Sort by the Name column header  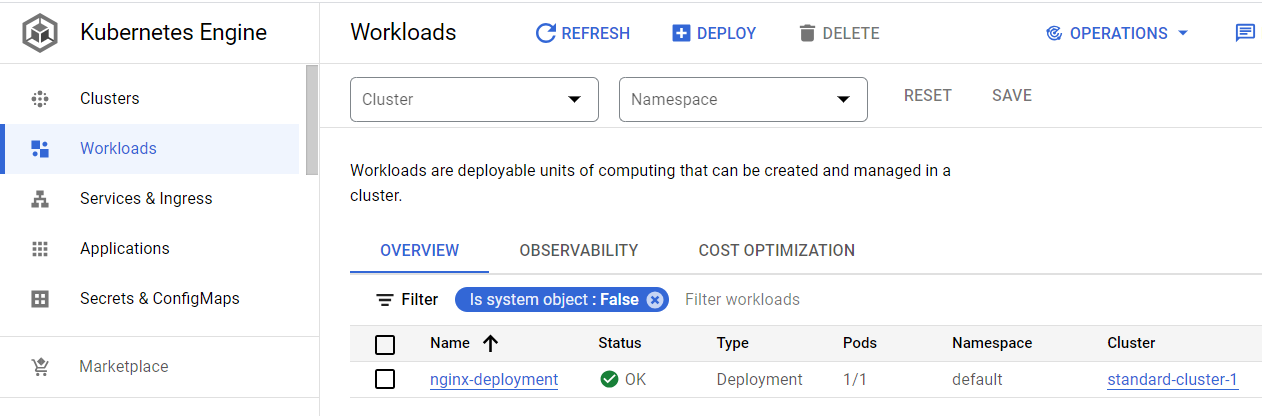click(x=450, y=343)
